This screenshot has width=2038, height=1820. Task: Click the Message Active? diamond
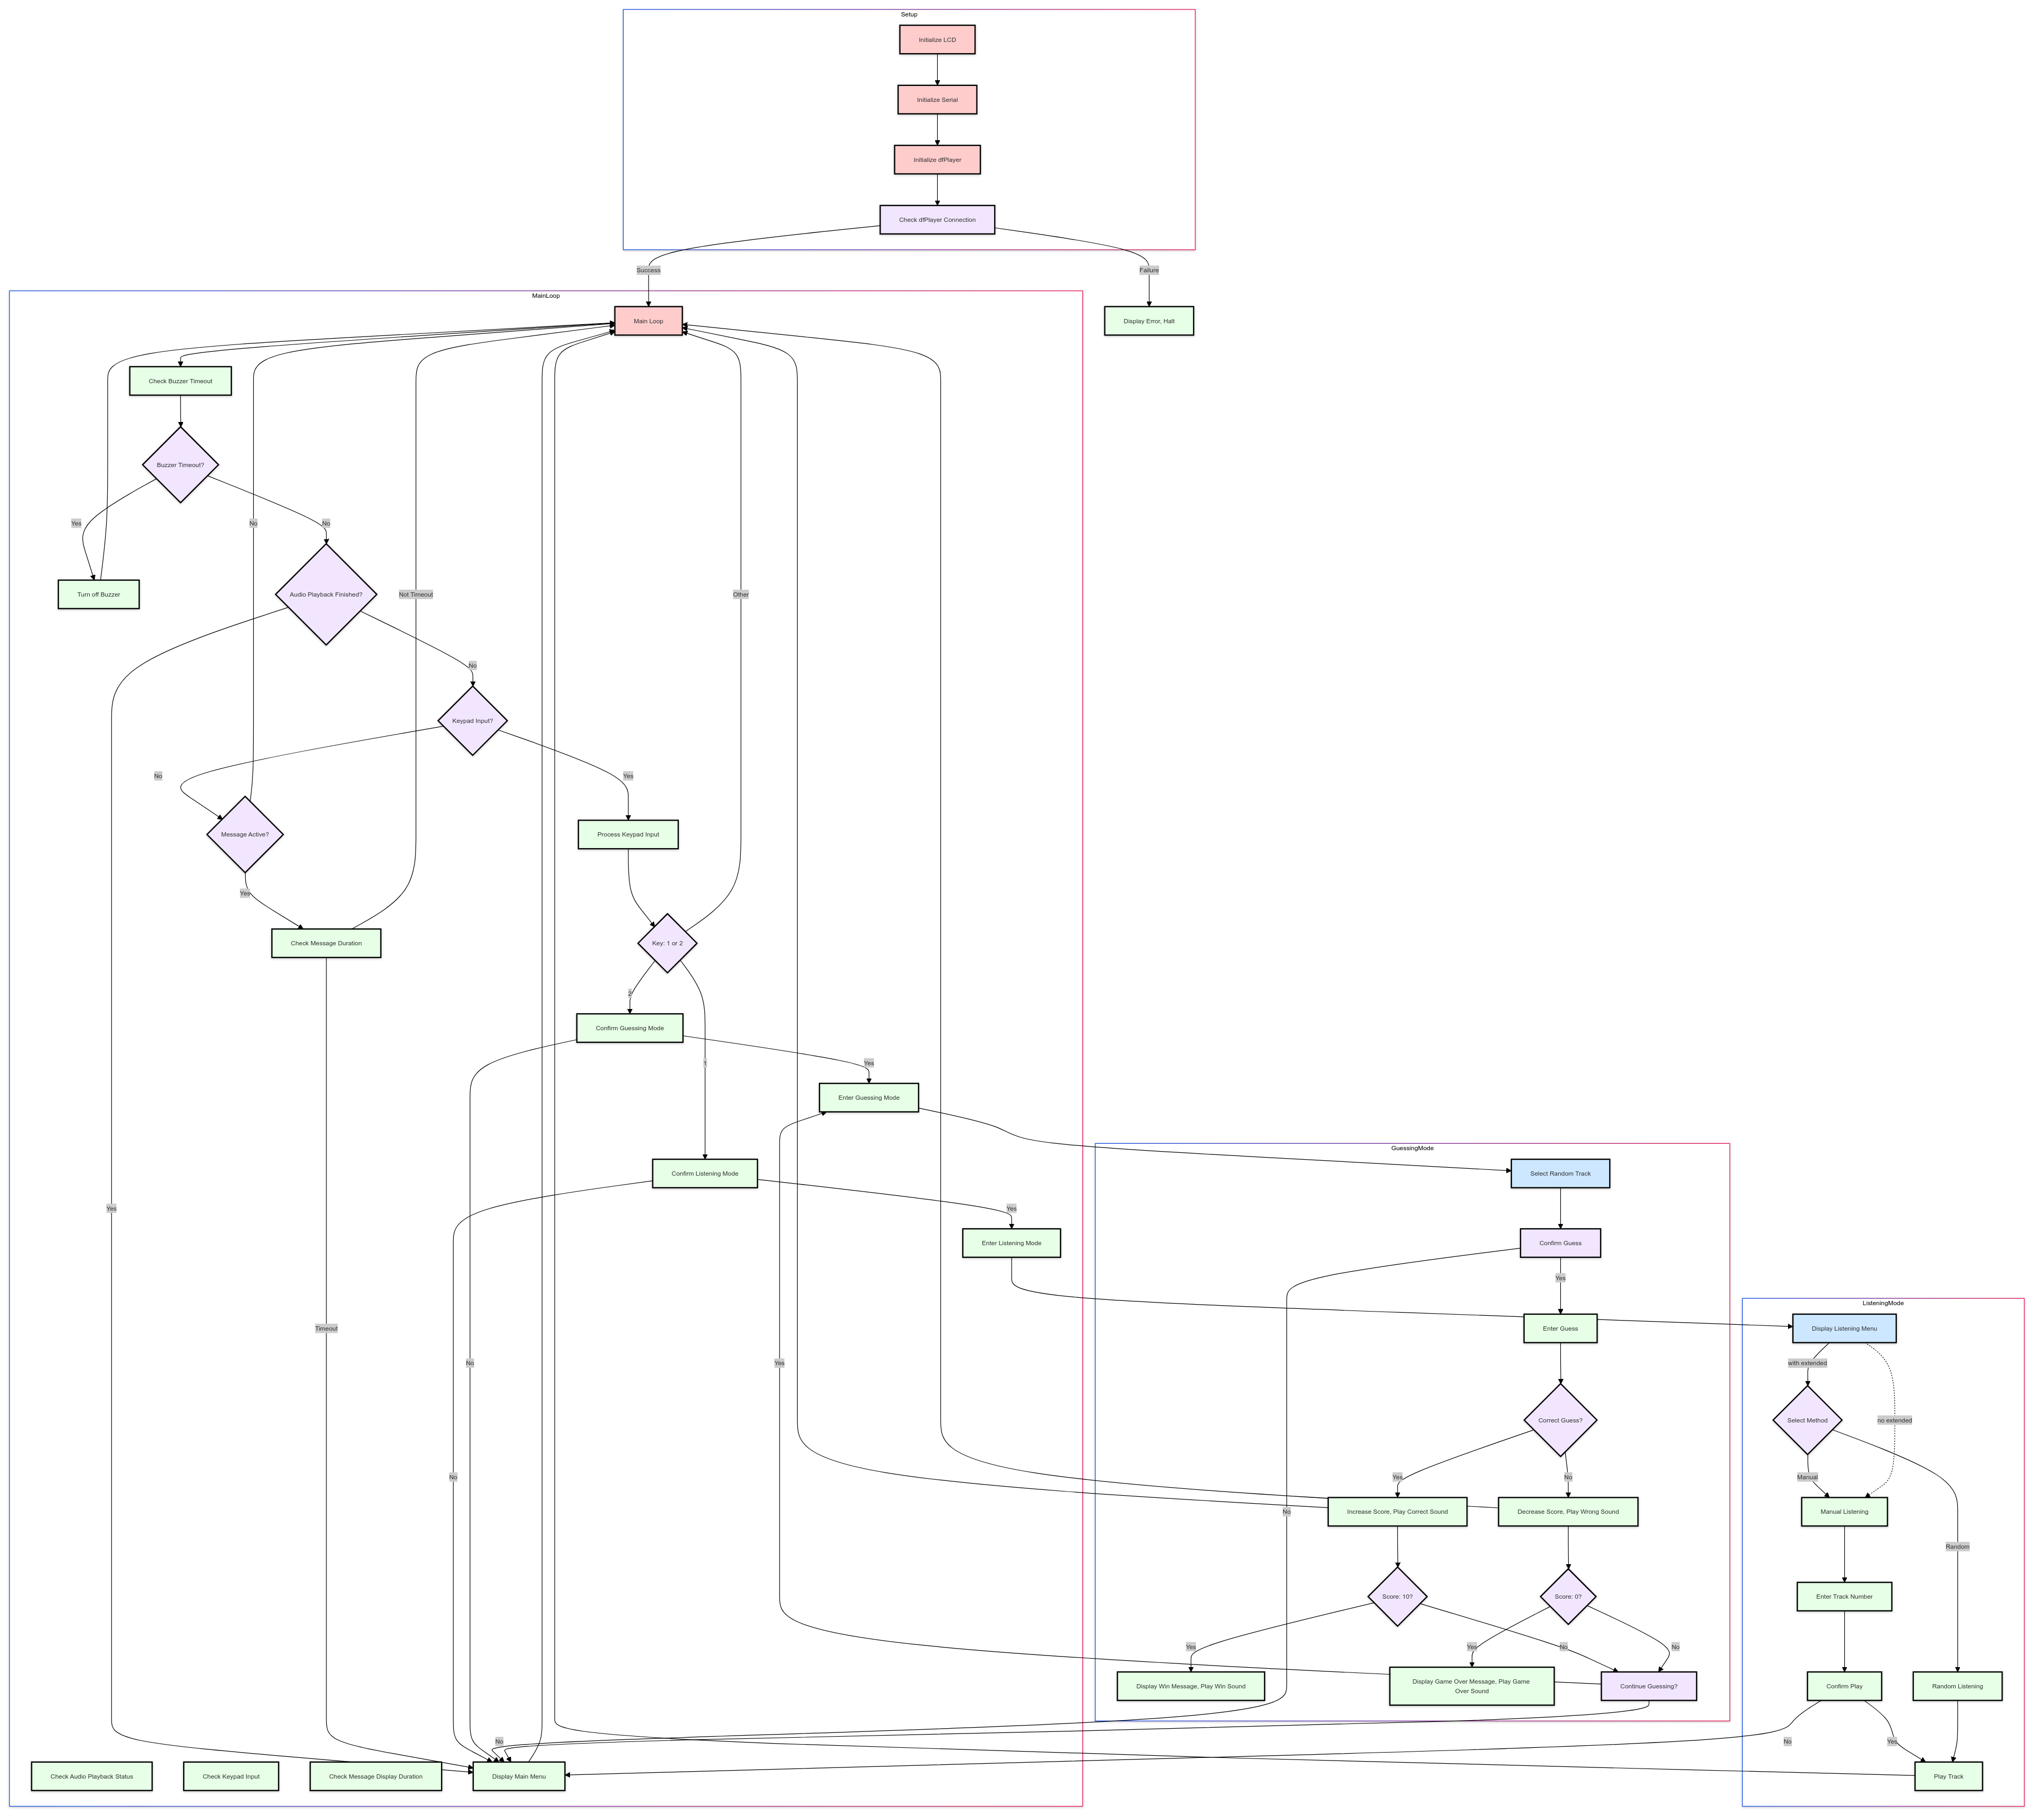pyautogui.click(x=245, y=834)
